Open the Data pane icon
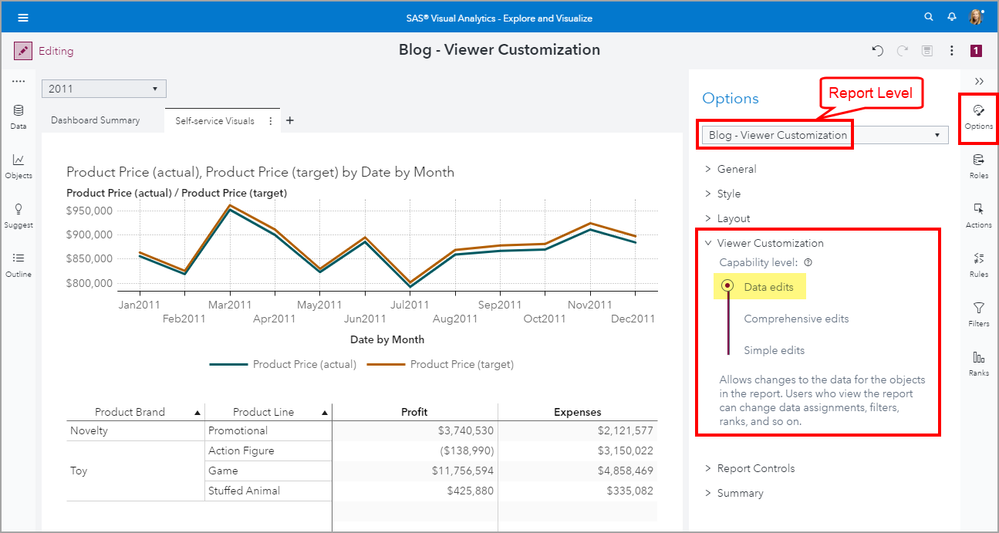 pyautogui.click(x=18, y=115)
